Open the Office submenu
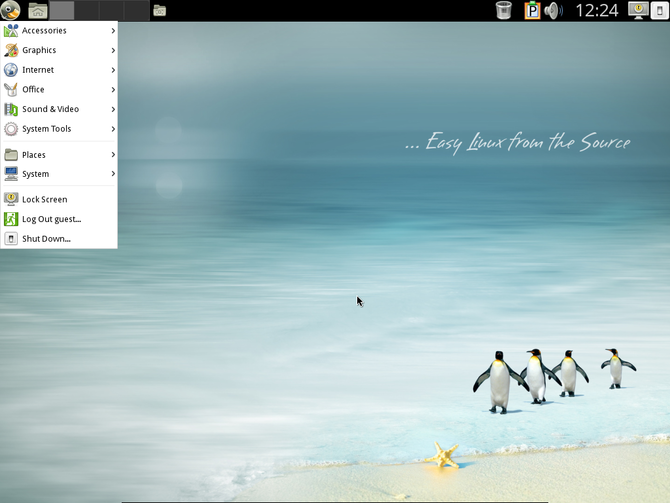Screen dimensions: 670x503 tap(59, 90)
